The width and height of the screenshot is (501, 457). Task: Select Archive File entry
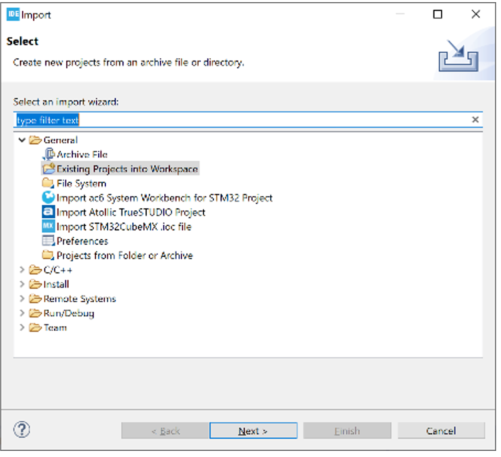[82, 154]
